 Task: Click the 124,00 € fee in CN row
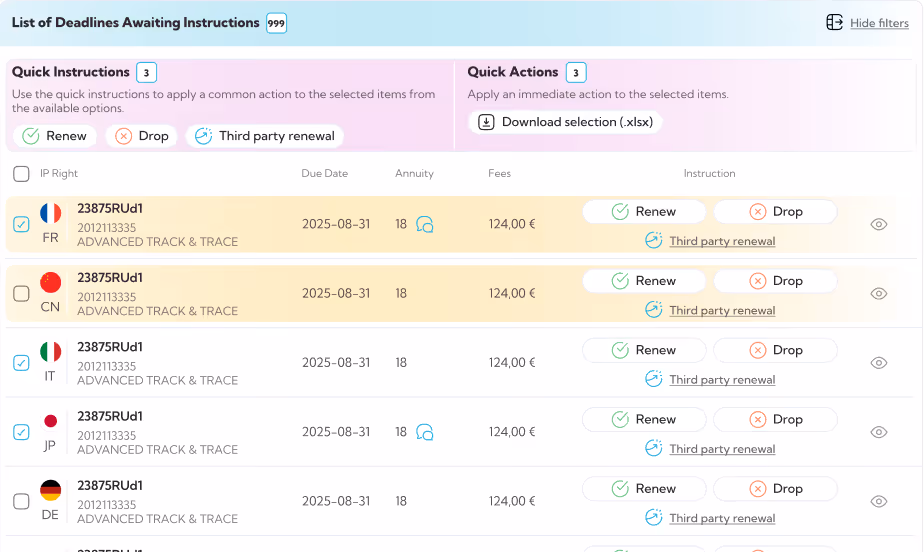[512, 293]
